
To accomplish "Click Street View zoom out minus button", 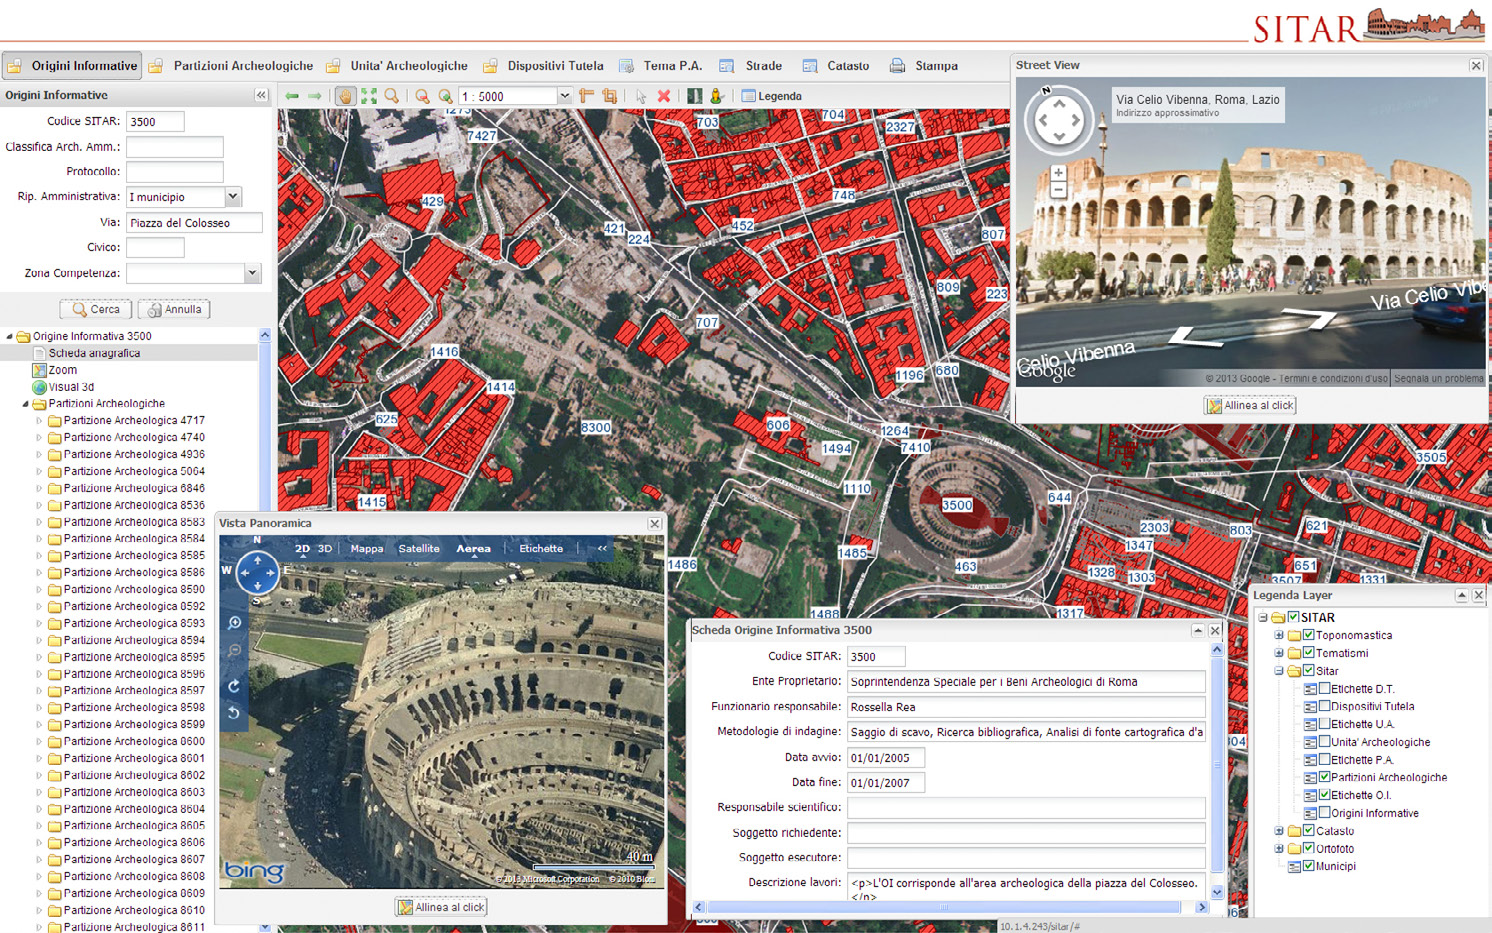I will 1058,190.
